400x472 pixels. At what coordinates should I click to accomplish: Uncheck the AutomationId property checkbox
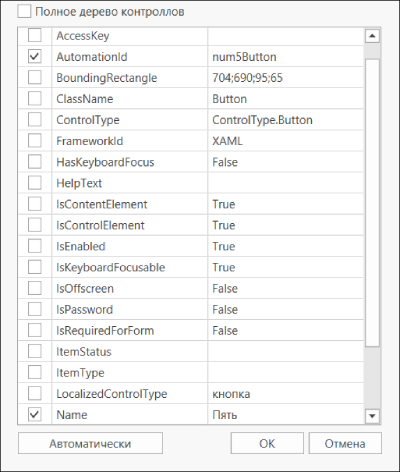click(35, 56)
